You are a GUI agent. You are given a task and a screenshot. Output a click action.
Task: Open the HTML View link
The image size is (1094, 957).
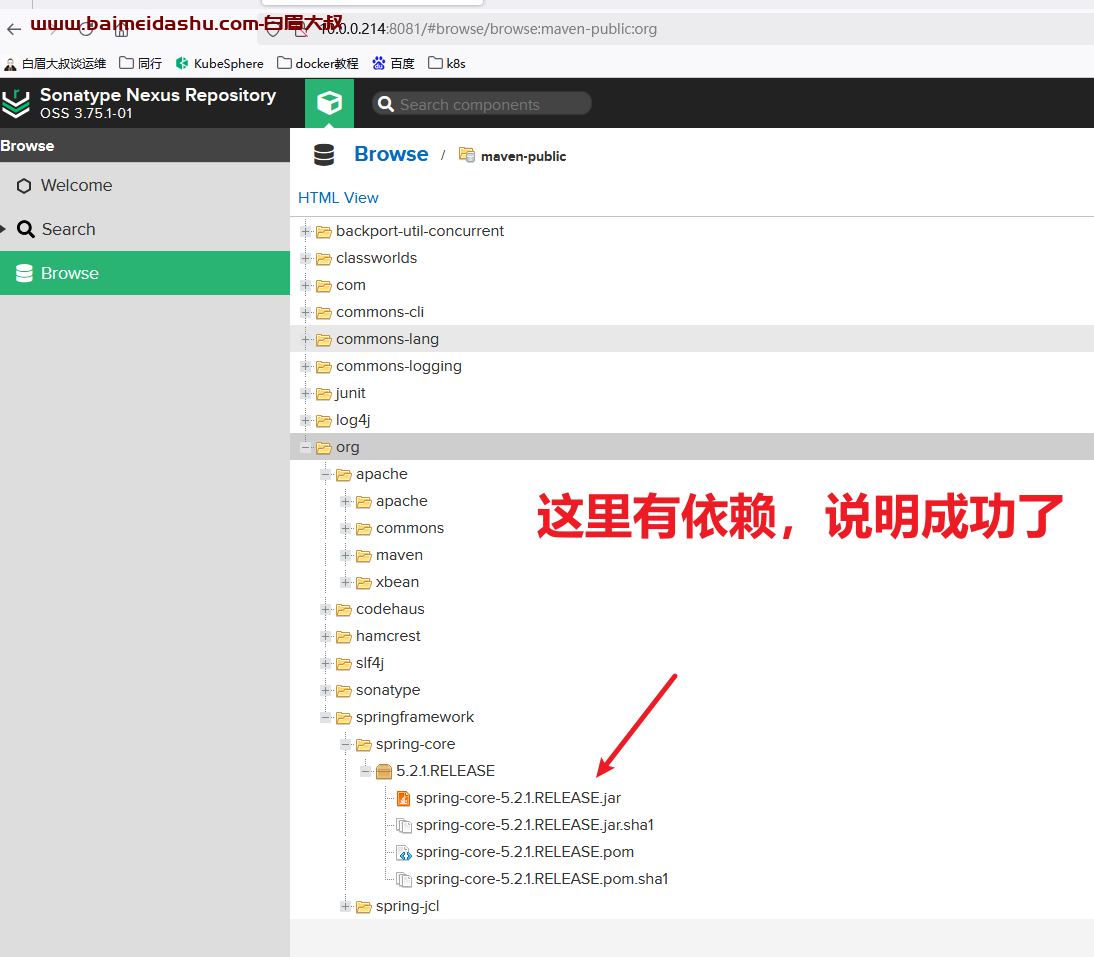(338, 198)
